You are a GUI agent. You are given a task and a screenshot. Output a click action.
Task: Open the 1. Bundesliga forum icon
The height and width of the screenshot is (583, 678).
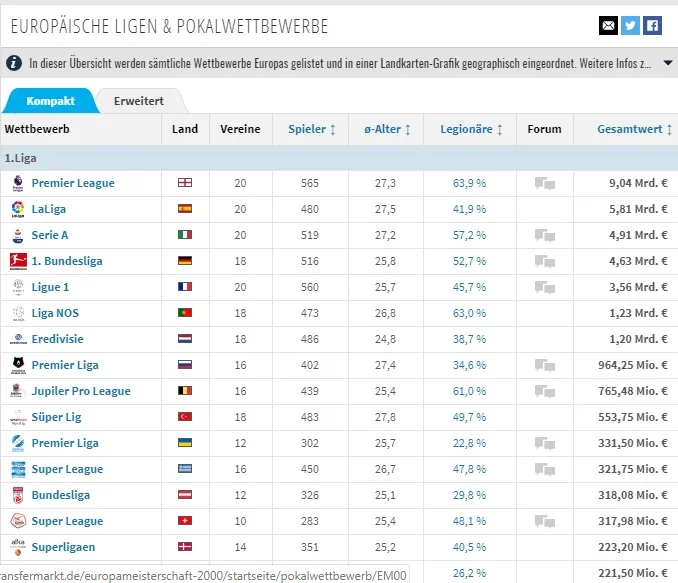[x=544, y=261]
